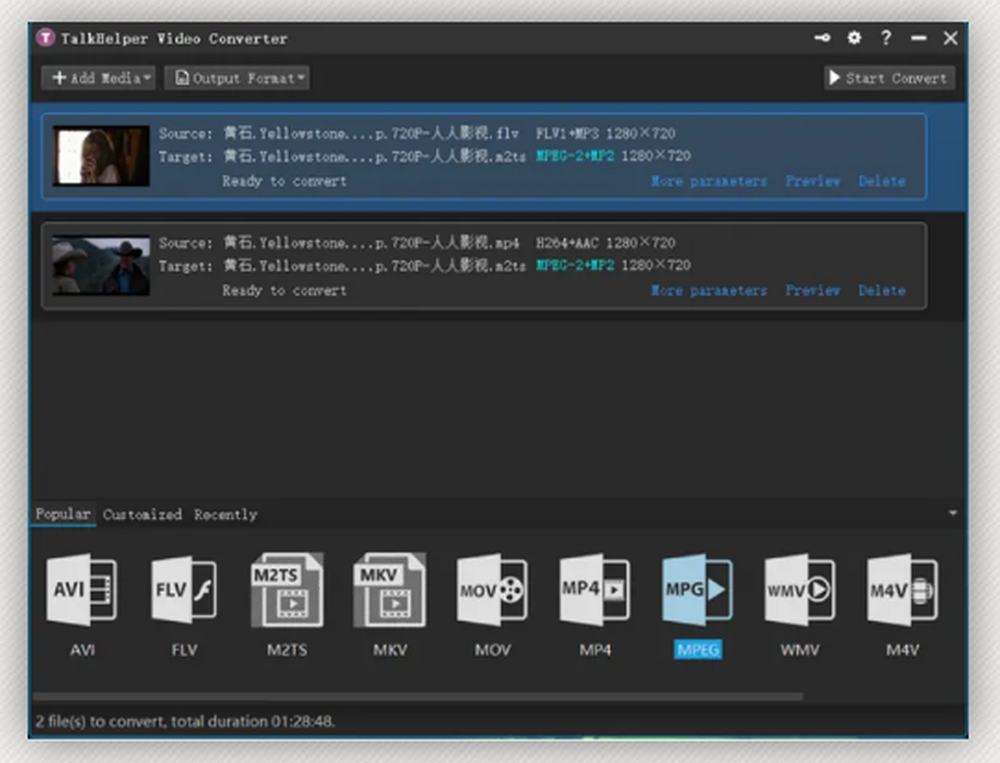1000x763 pixels.
Task: Open the registration key icon
Action: (822, 38)
